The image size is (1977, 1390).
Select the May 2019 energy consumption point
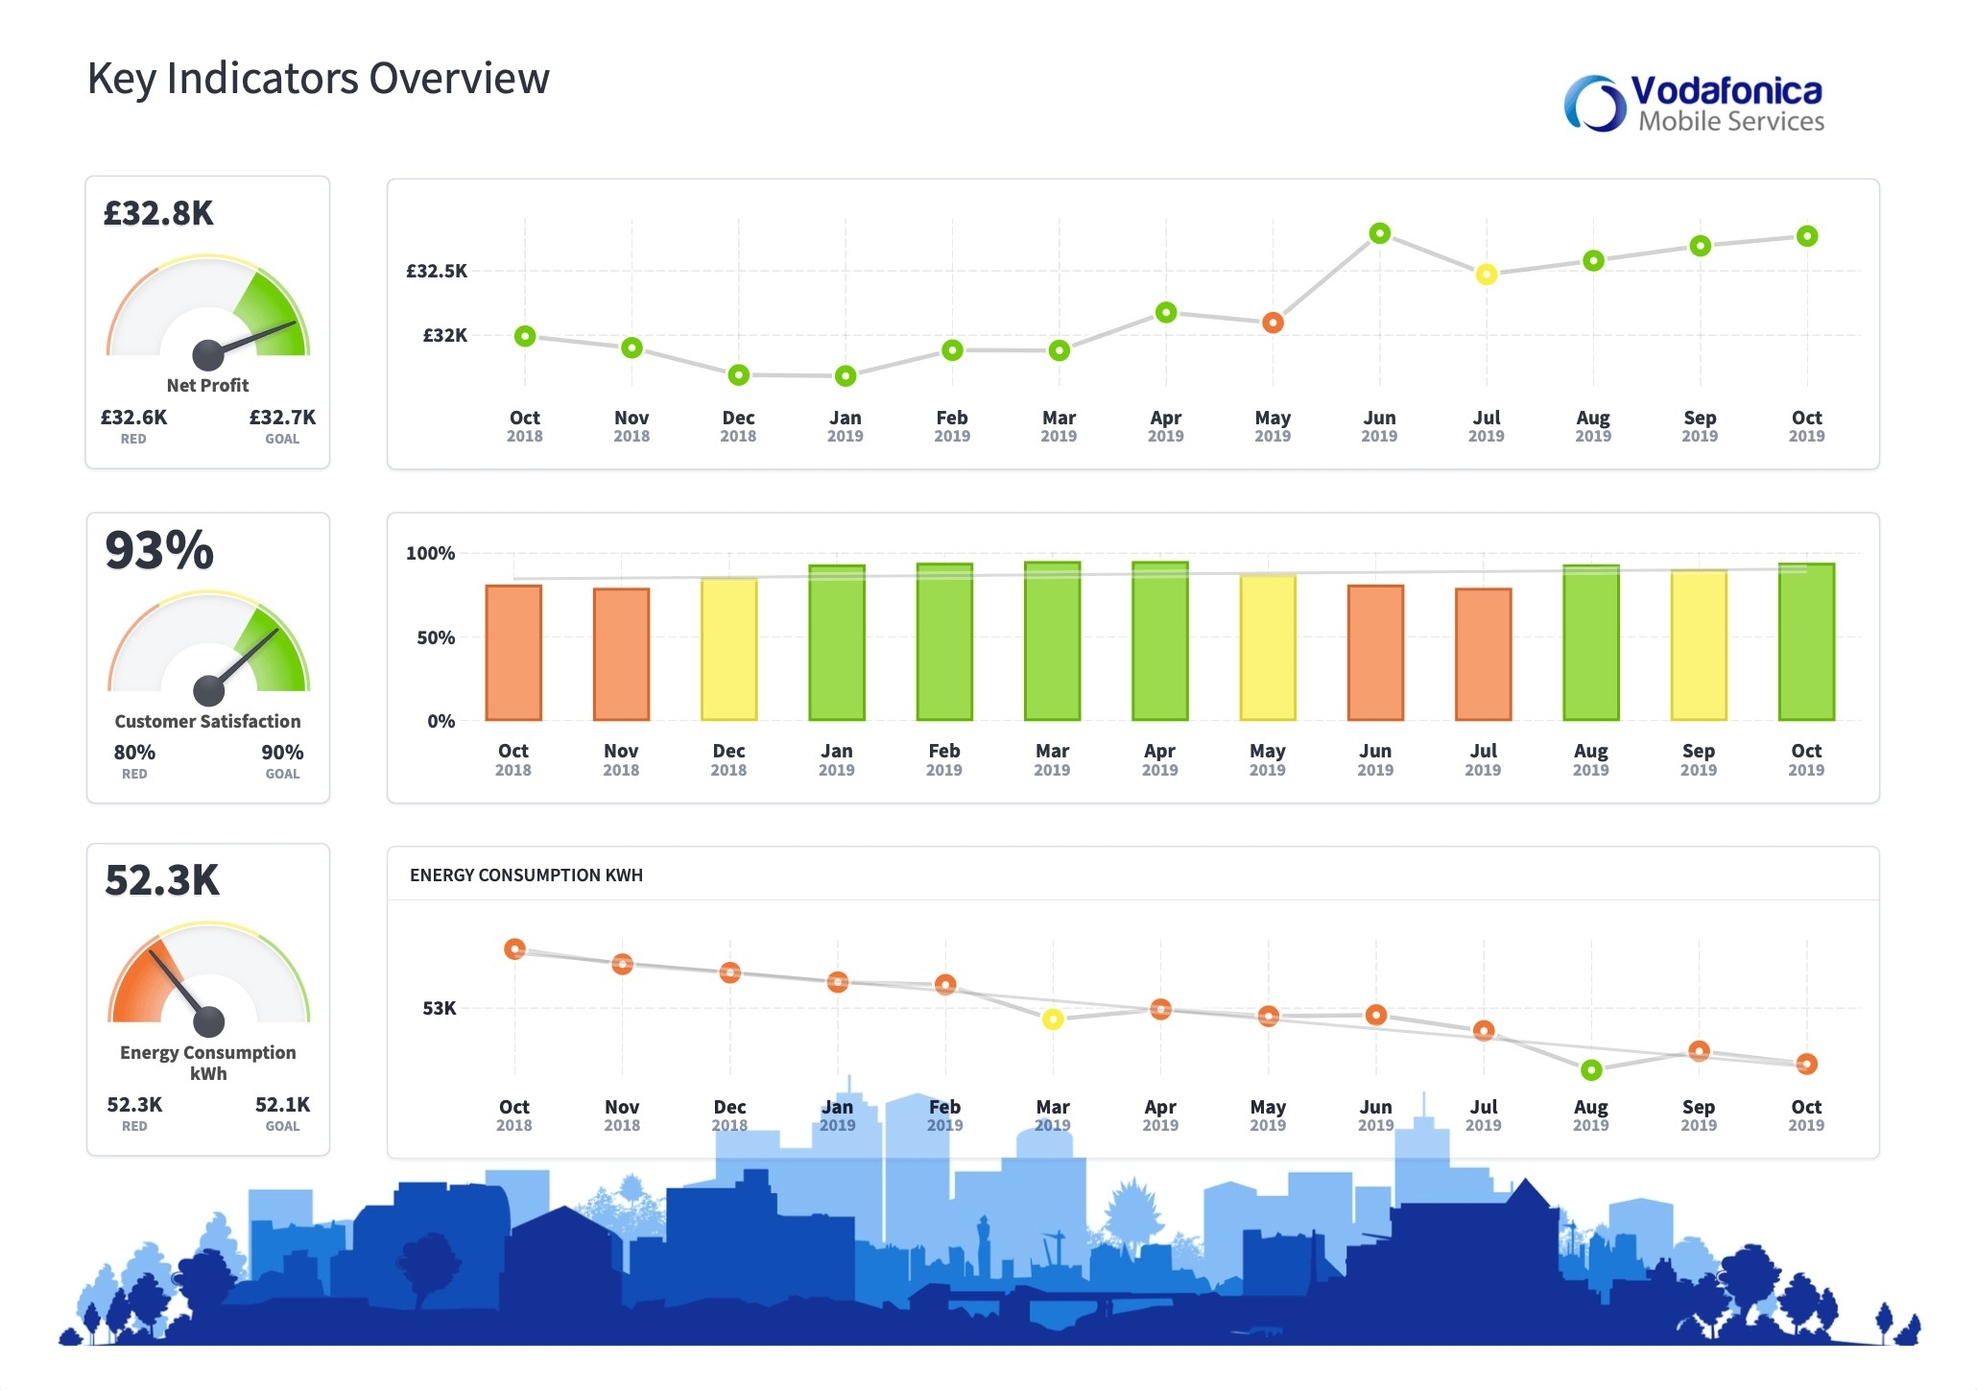1269,1016
